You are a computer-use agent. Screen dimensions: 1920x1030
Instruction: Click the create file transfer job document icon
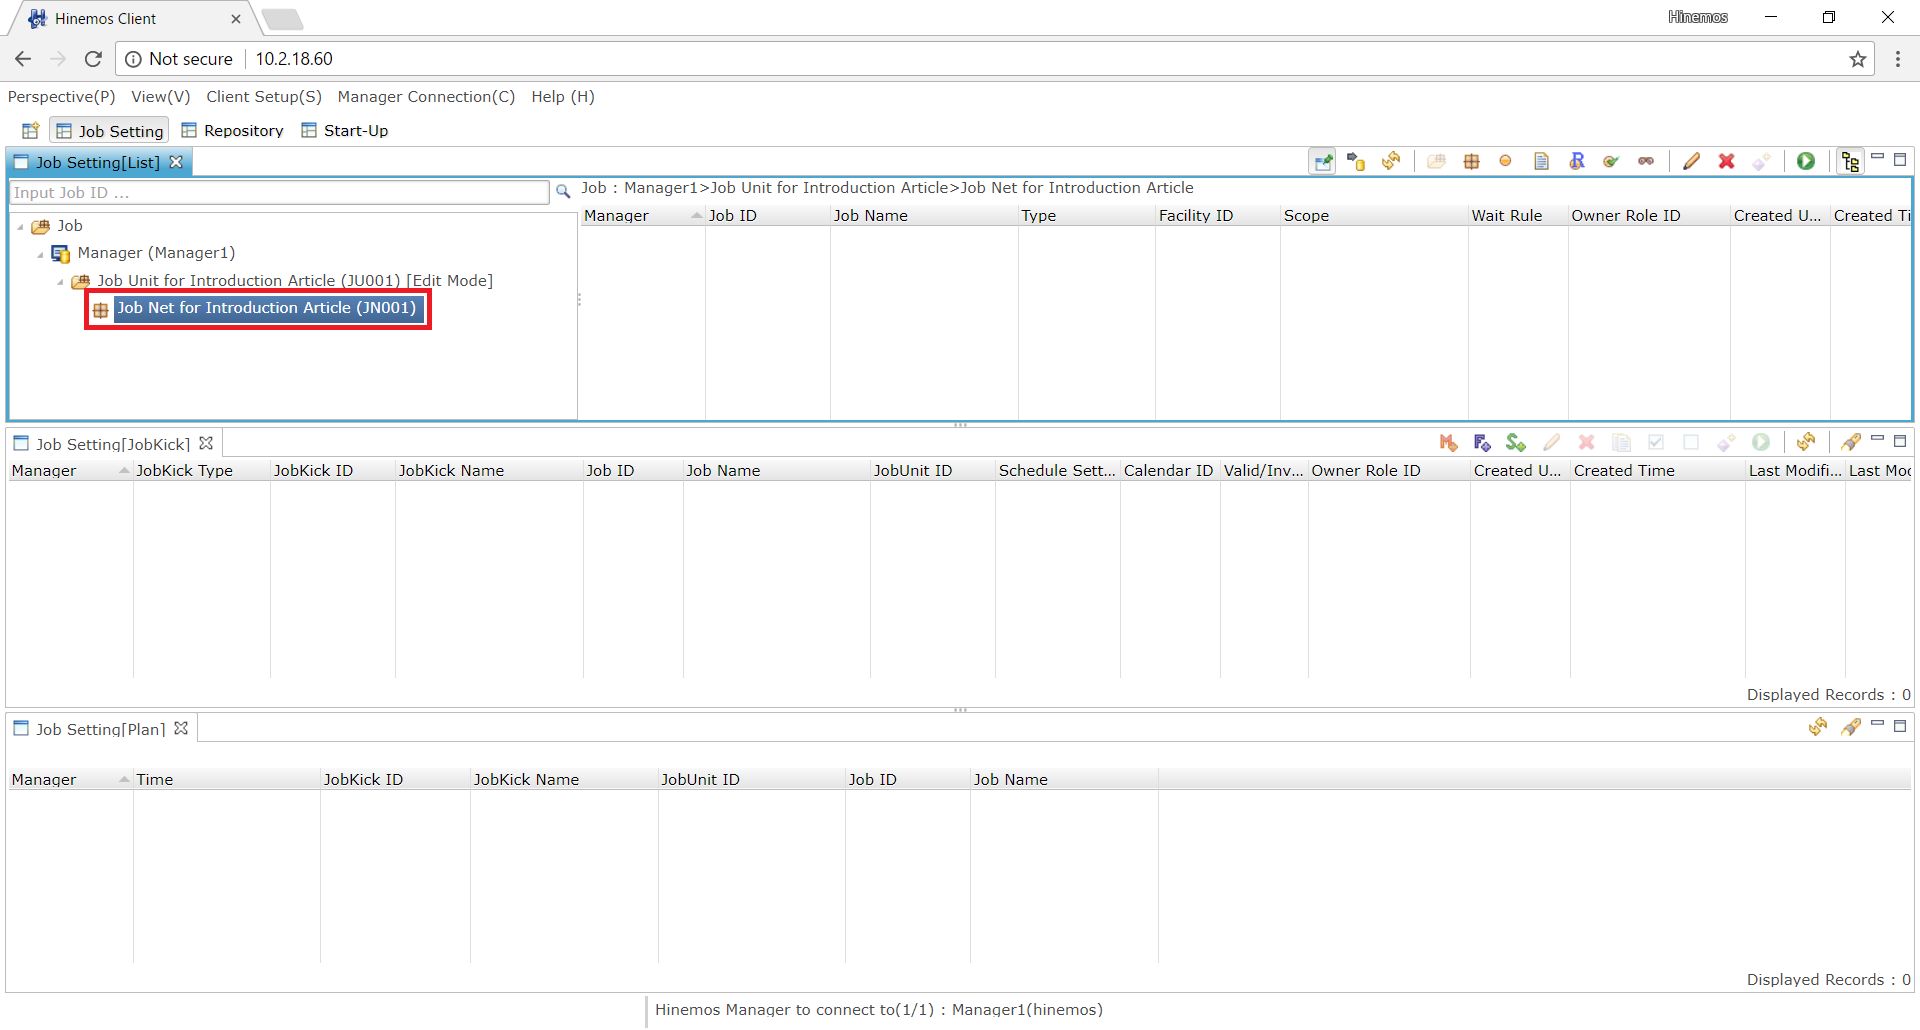pos(1541,161)
